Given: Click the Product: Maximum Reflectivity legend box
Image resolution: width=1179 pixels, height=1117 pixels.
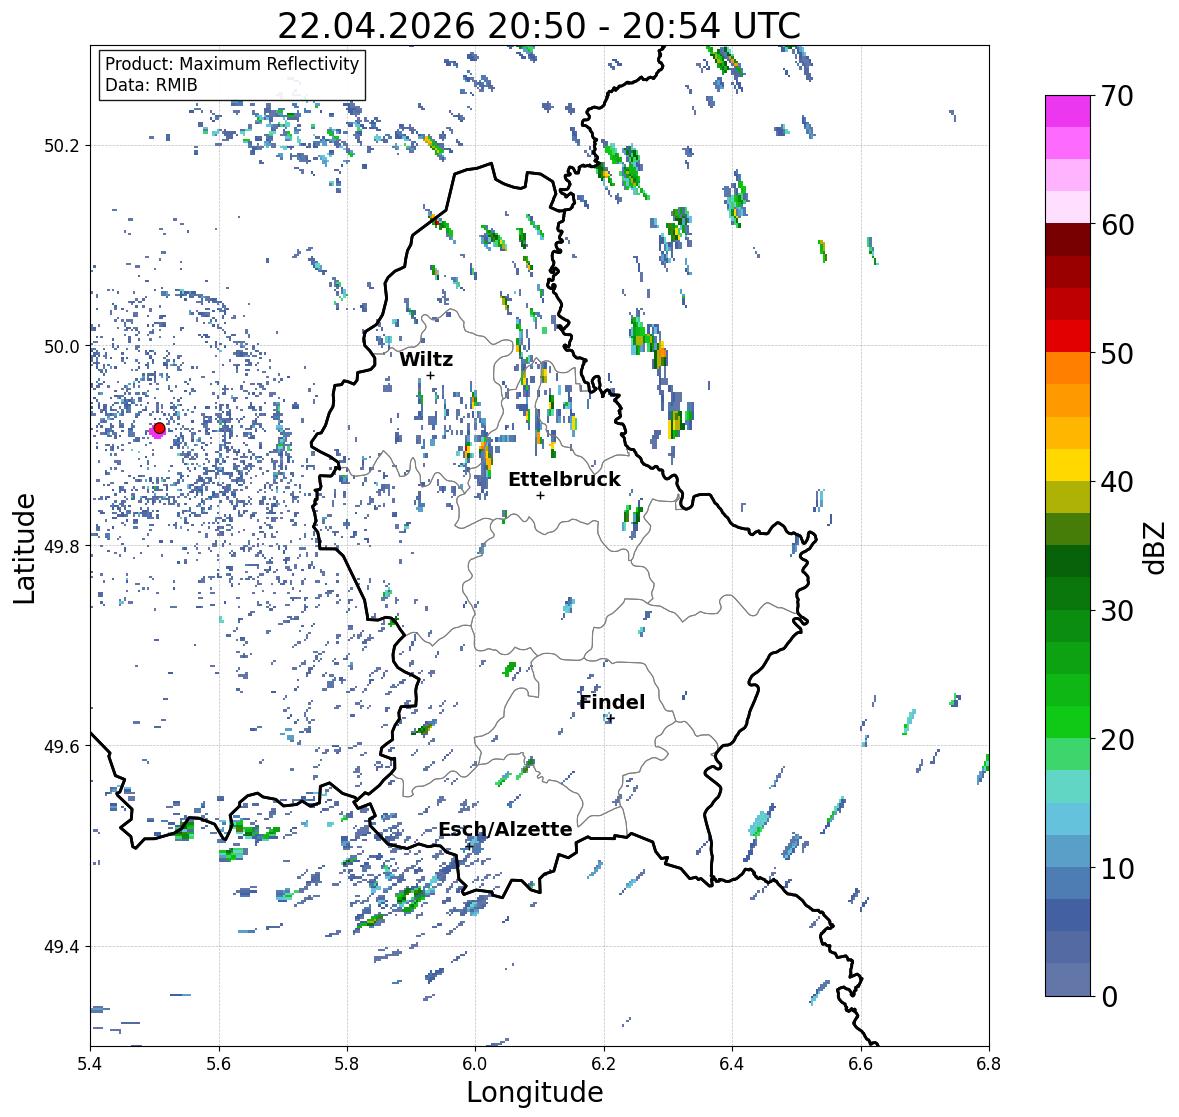Looking at the screenshot, I should tap(232, 74).
